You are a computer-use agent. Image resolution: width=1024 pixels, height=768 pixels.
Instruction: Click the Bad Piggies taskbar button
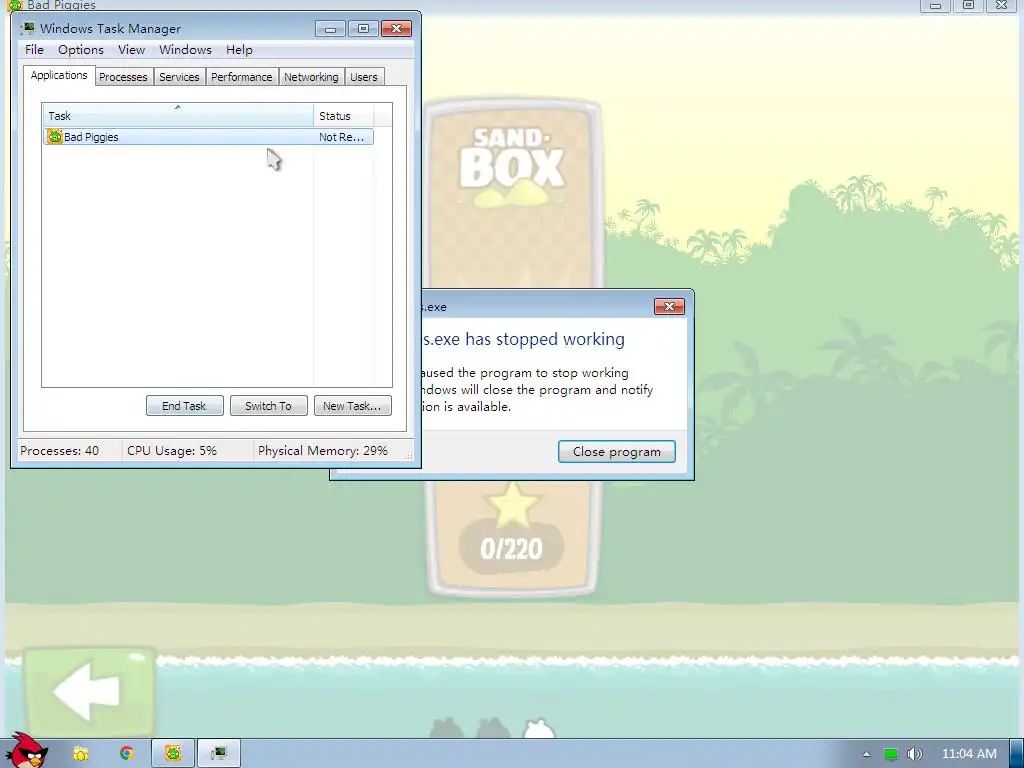(173, 754)
